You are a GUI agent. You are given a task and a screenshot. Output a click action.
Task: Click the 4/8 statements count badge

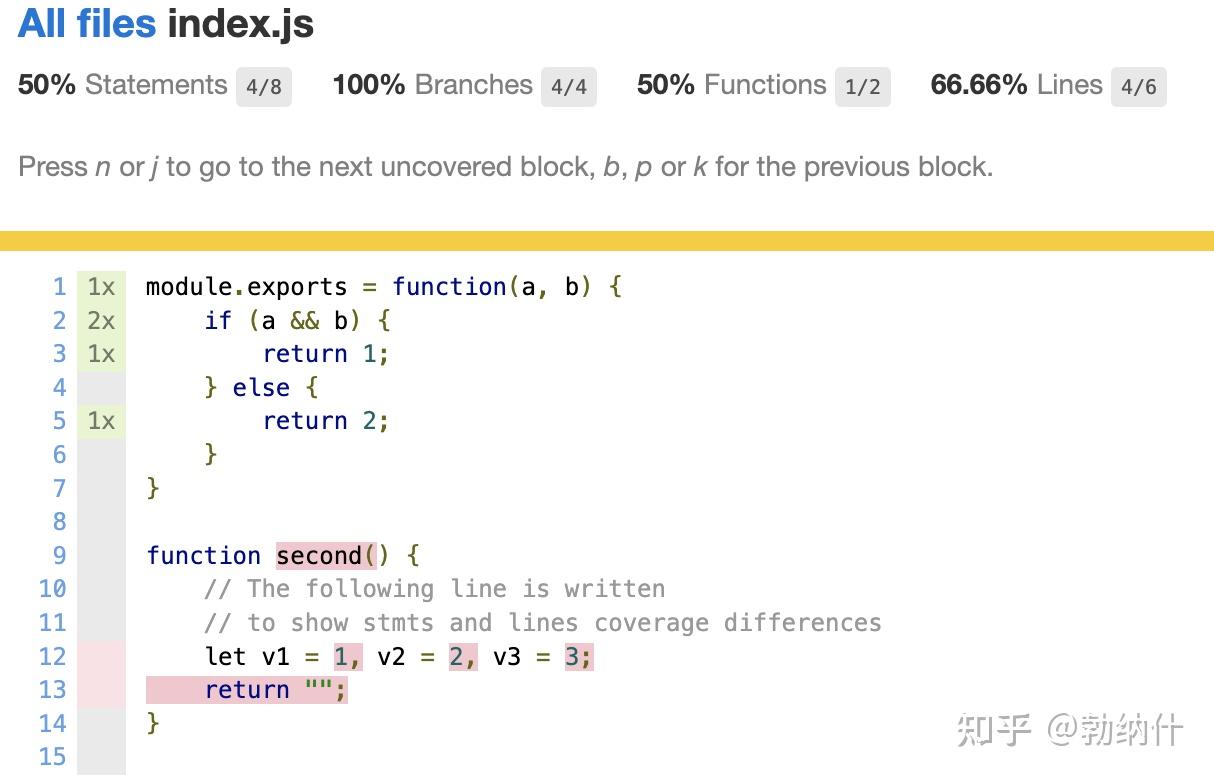tap(263, 87)
